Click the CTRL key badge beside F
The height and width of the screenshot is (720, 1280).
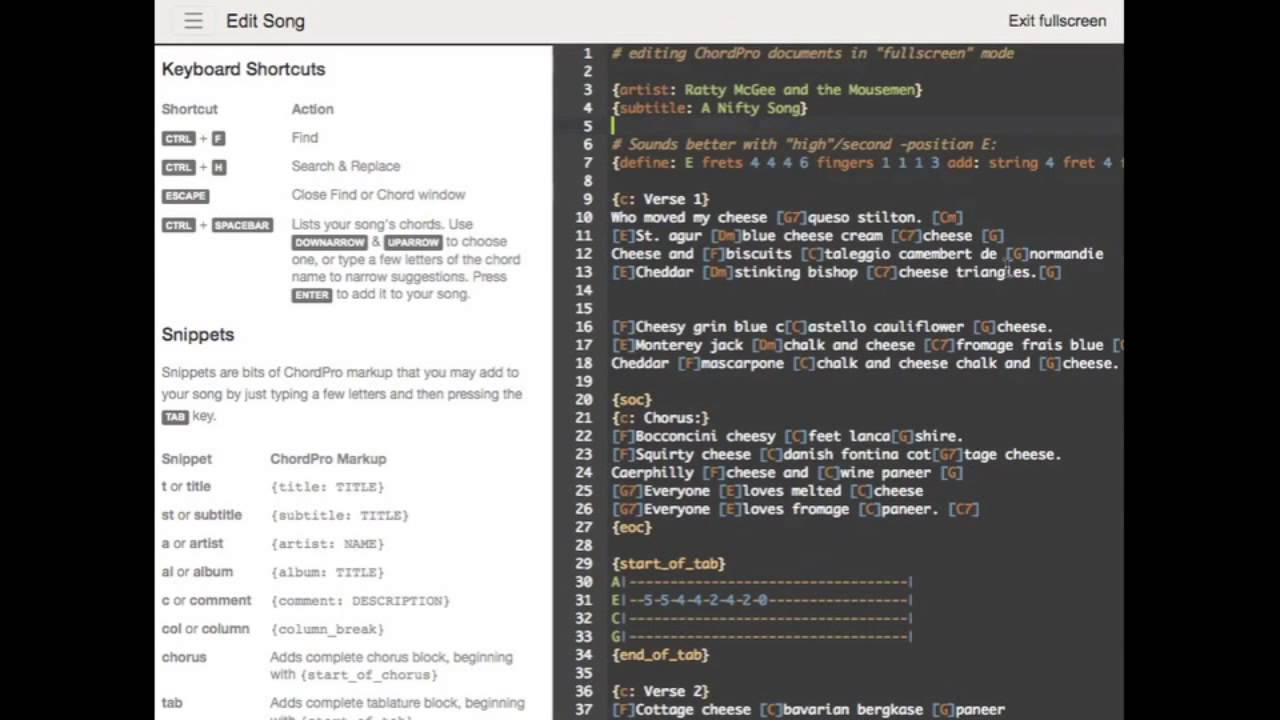178,139
